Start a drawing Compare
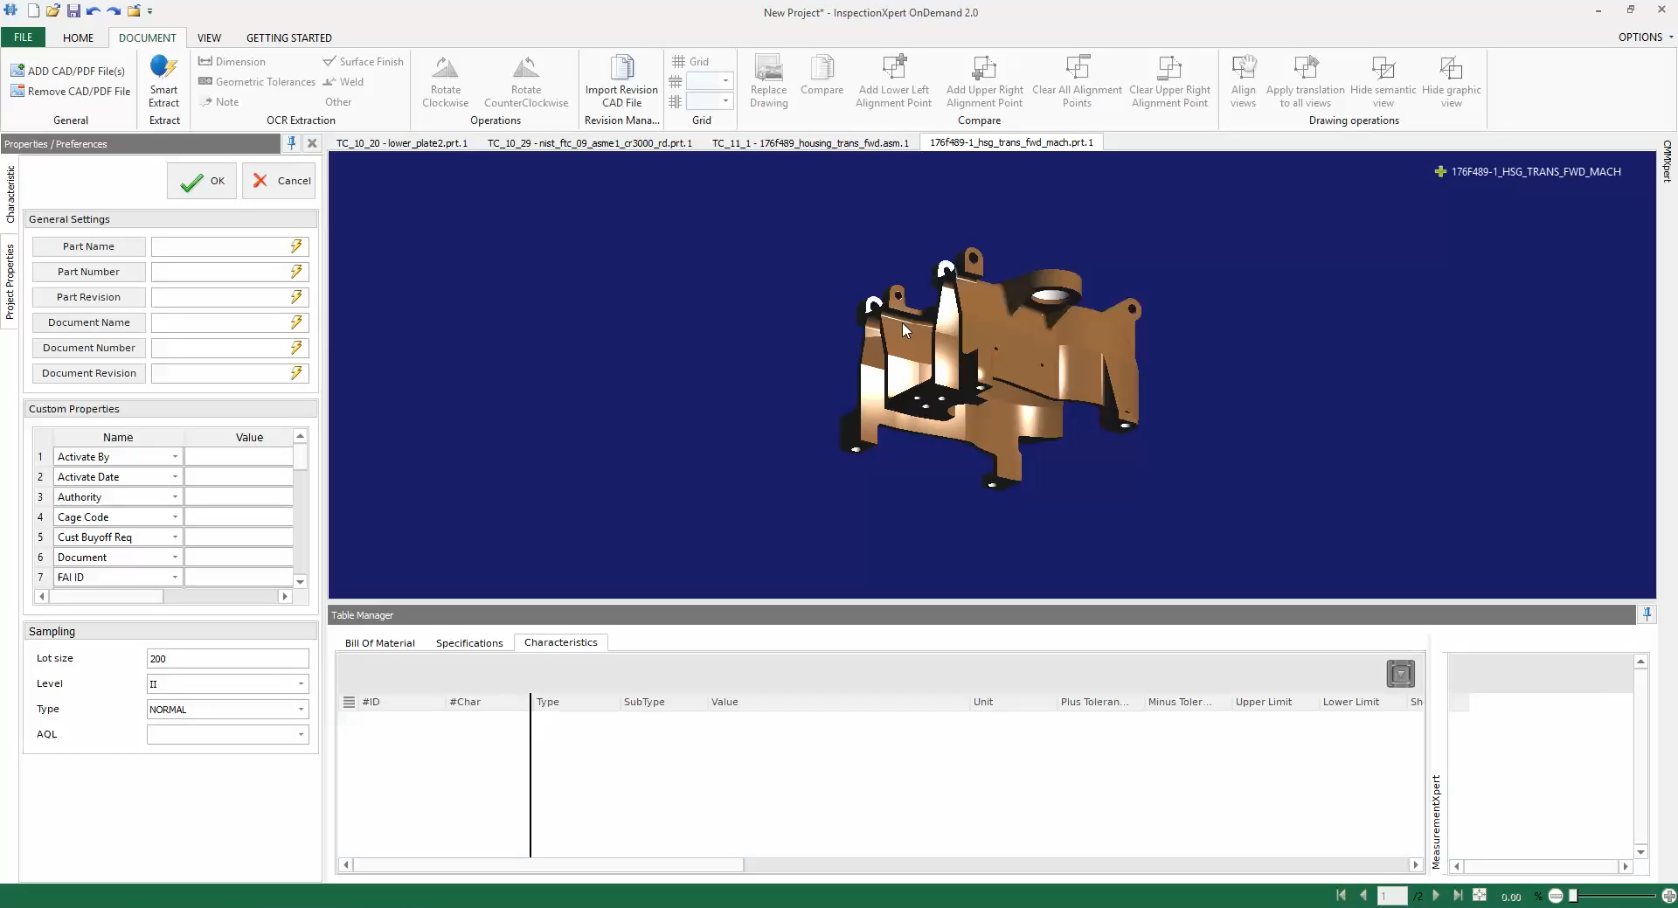 pos(821,82)
